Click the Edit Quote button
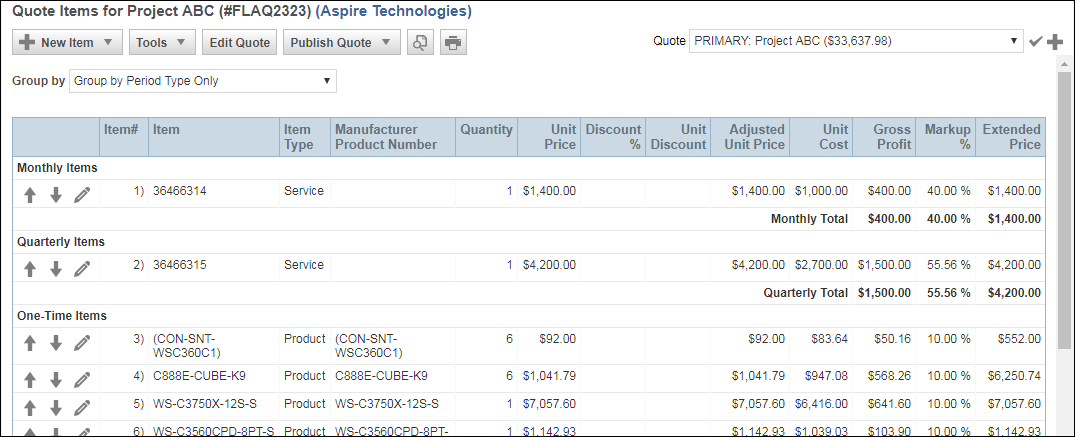The image size is (1075, 437). [239, 43]
